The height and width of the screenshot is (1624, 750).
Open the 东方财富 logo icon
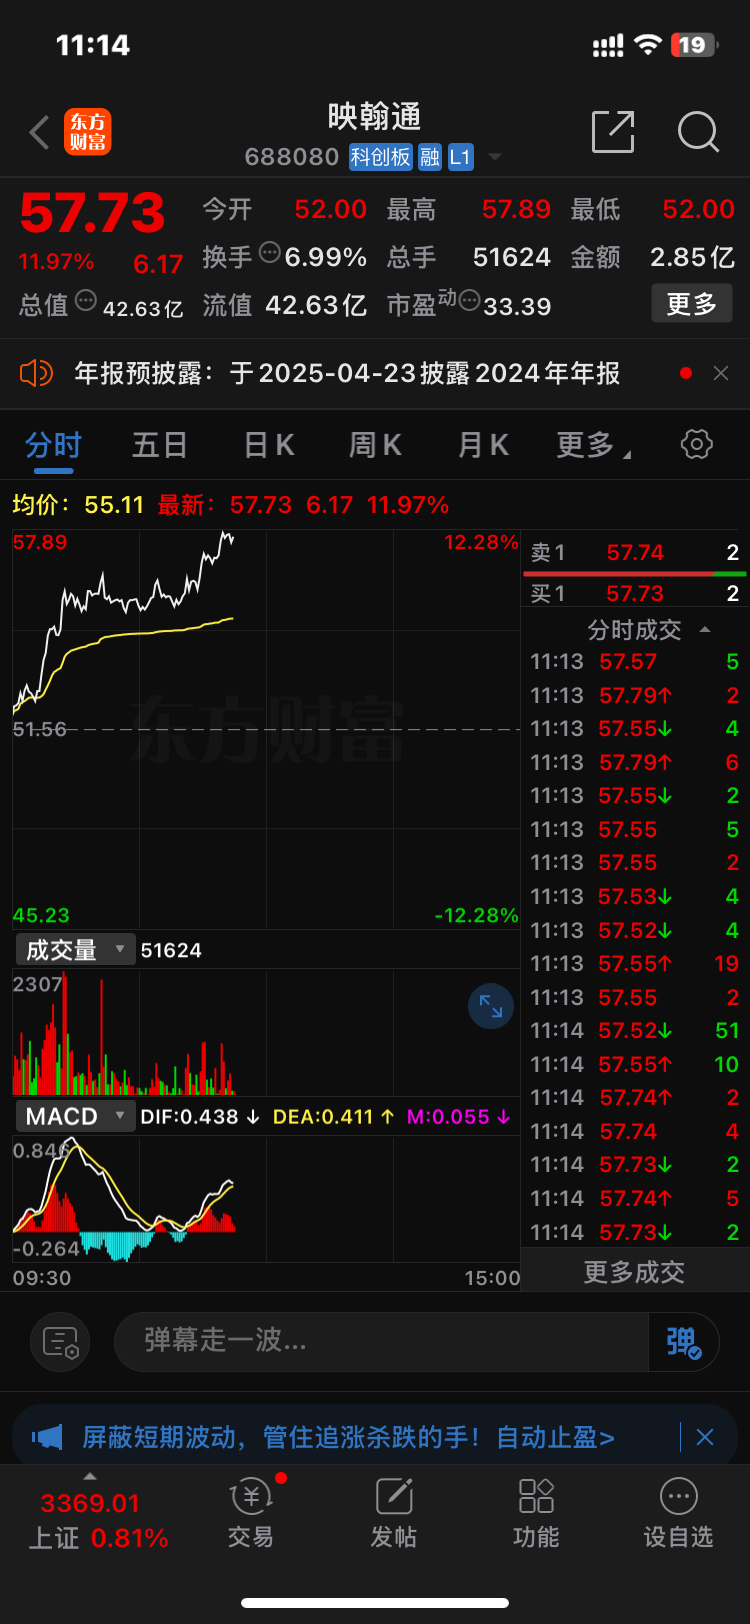(88, 132)
